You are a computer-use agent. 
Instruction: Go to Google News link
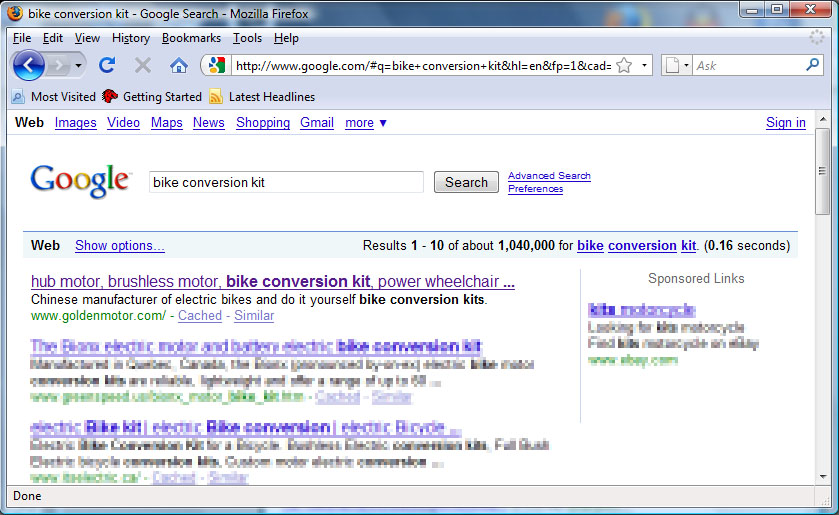point(209,123)
